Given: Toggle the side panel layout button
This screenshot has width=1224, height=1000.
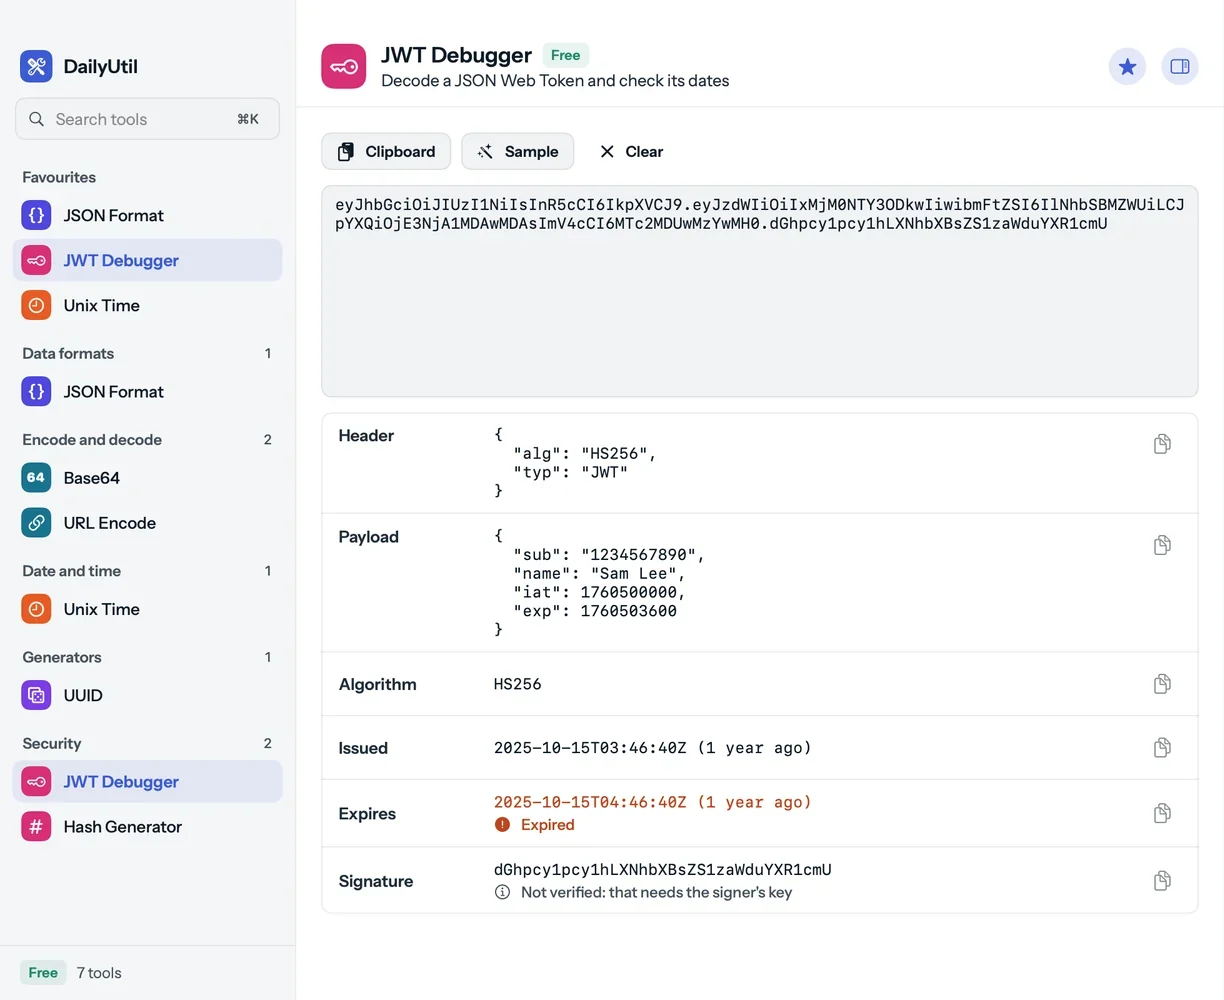Looking at the screenshot, I should coord(1180,66).
